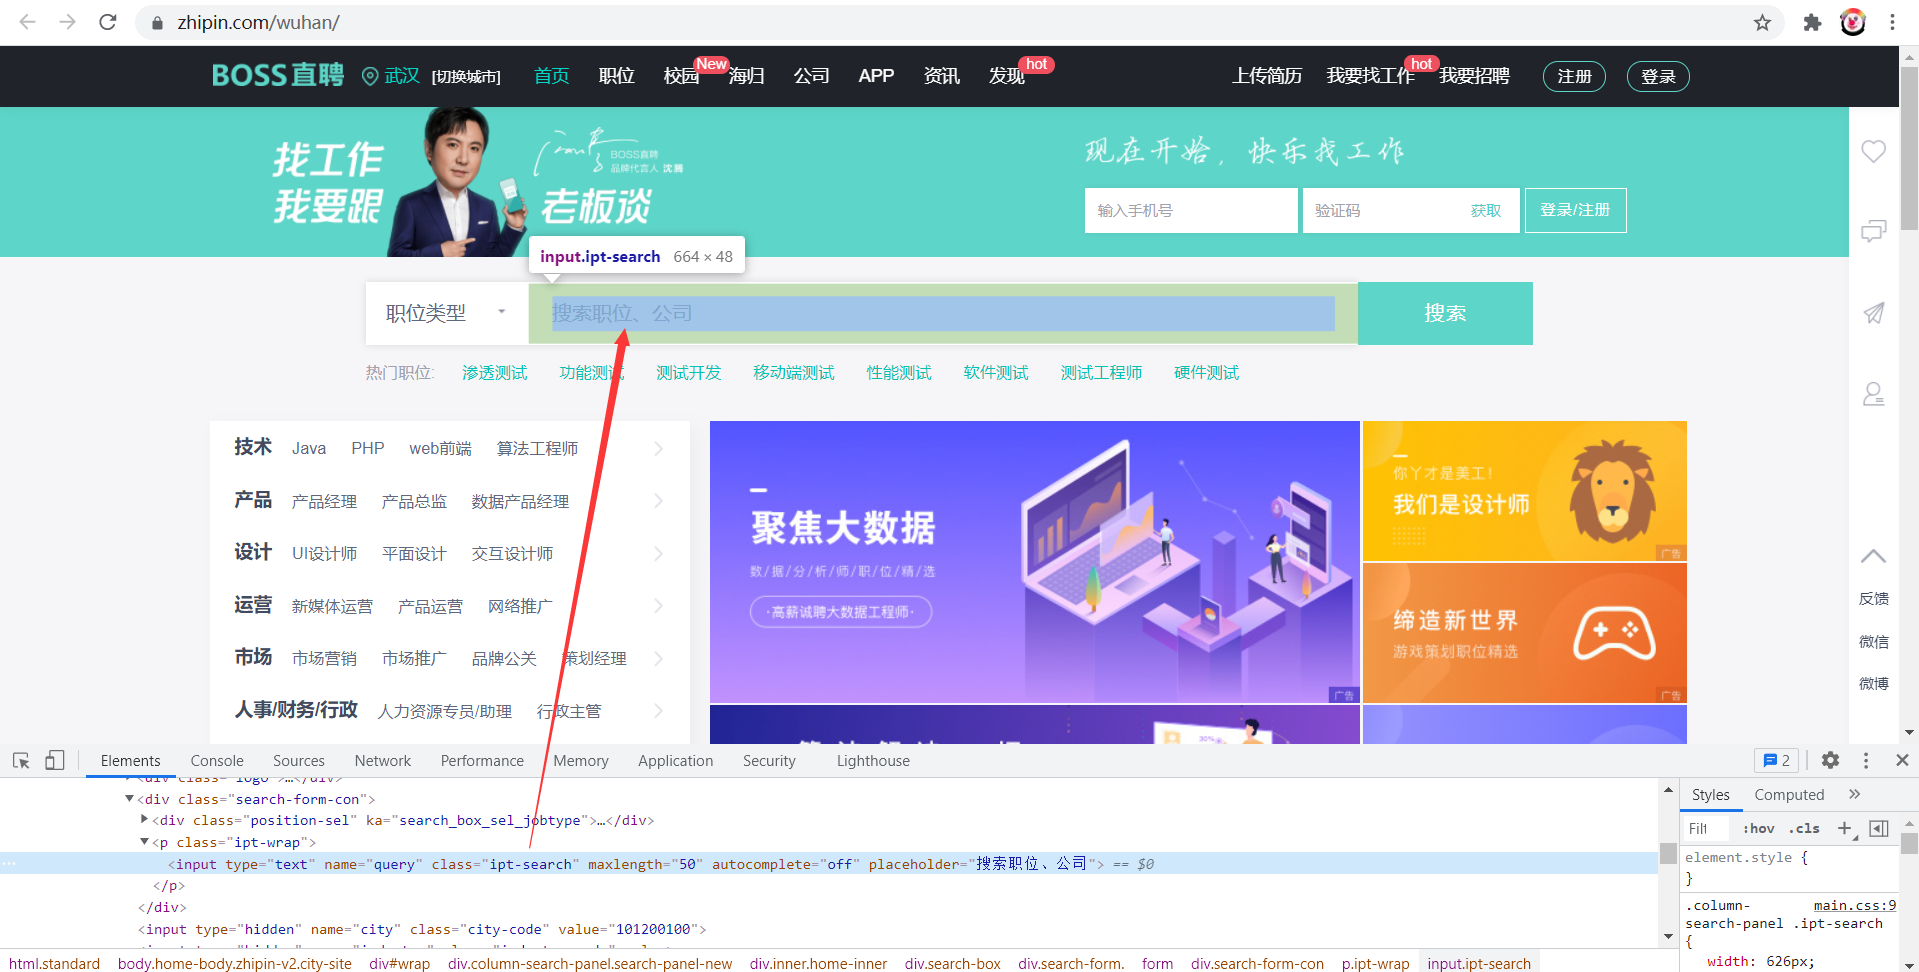Click the 注册 button
This screenshot has width=1919, height=972.
coord(1574,76)
